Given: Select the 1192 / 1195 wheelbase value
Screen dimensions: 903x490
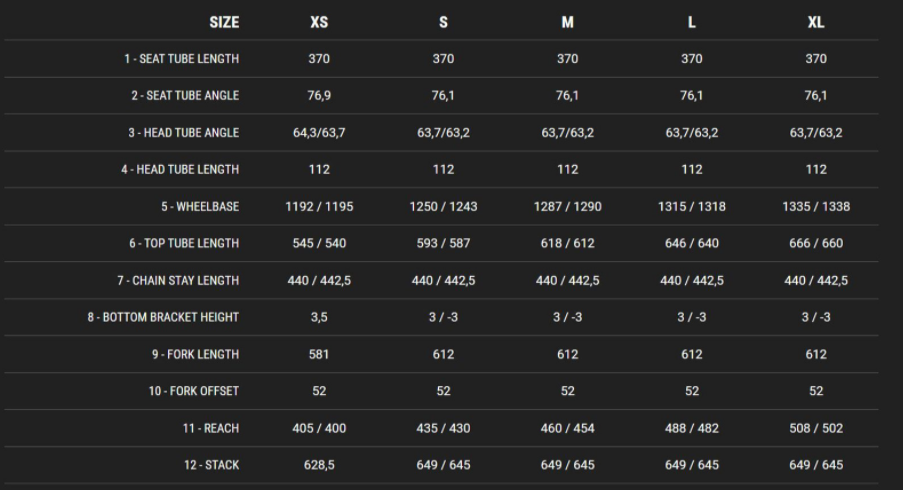Looking at the screenshot, I should pyautogui.click(x=319, y=207).
